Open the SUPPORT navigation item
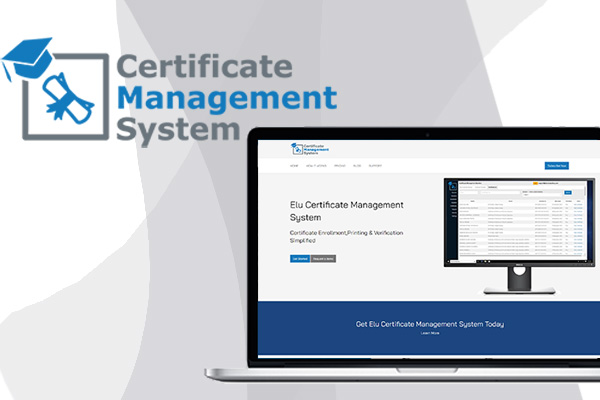This screenshot has height=400, width=600. pos(375,166)
